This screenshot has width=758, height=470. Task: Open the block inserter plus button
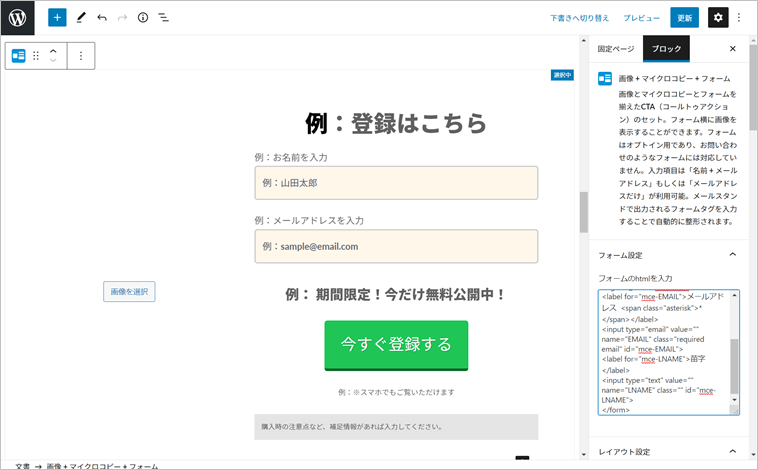(x=57, y=18)
